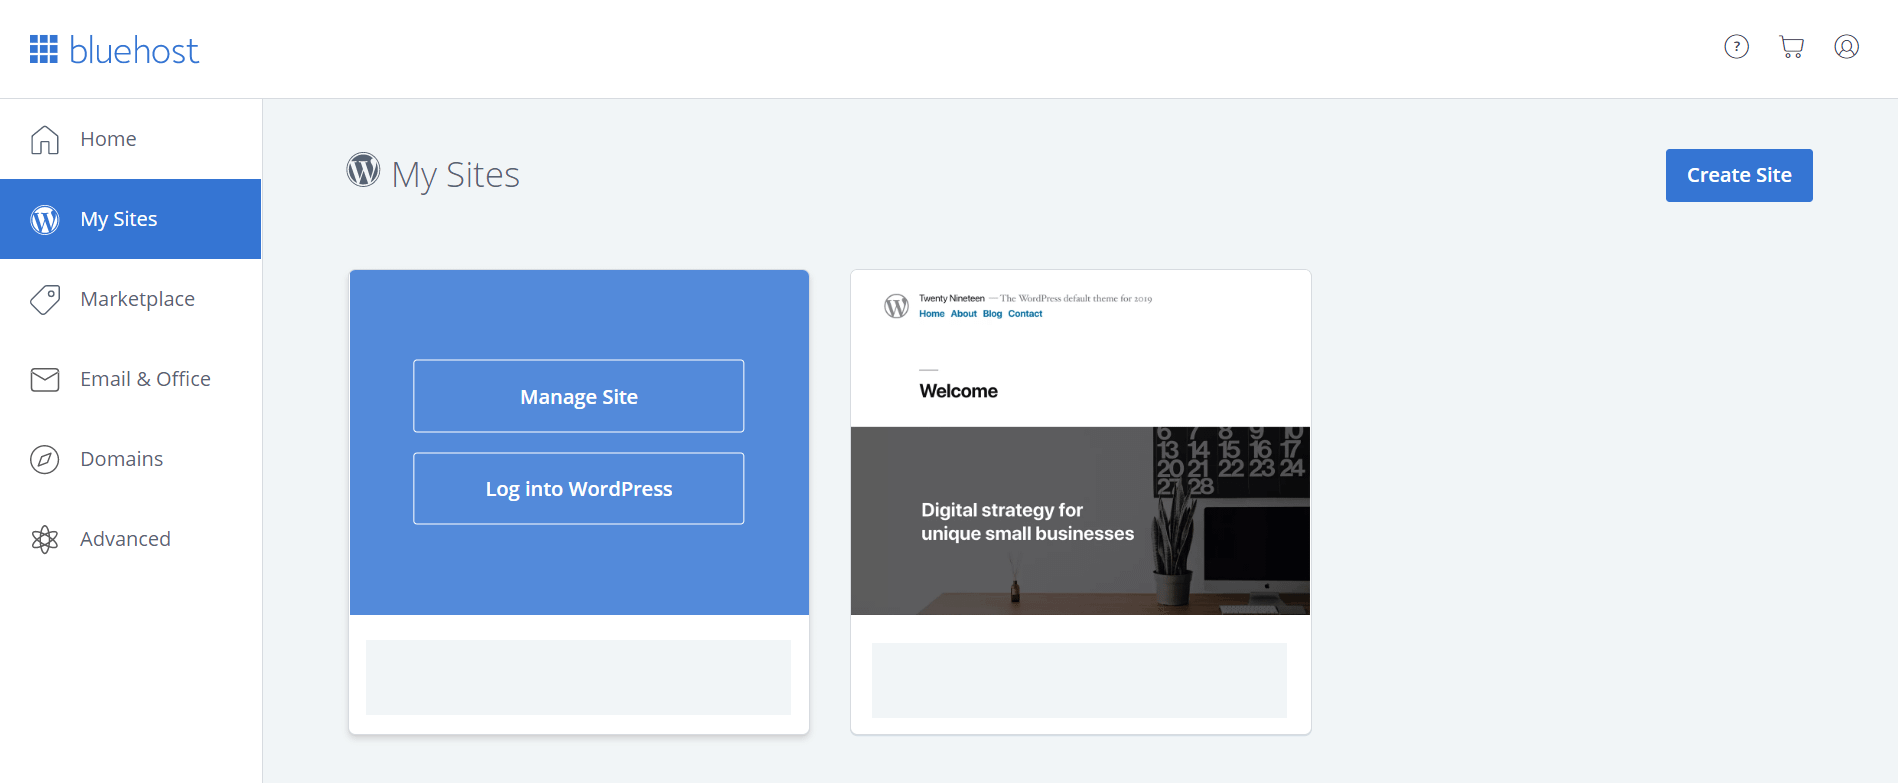Click Log into WordPress button
This screenshot has width=1898, height=783.
point(578,489)
